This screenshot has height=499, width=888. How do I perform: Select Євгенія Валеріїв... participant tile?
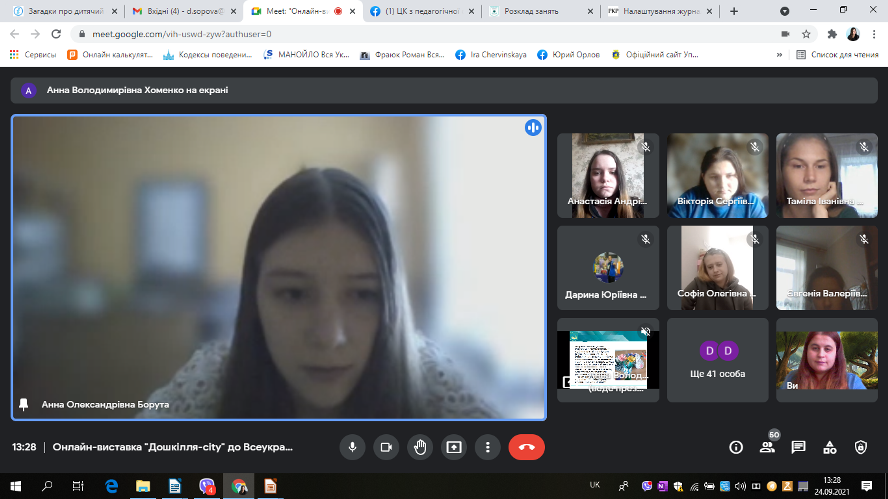click(827, 268)
